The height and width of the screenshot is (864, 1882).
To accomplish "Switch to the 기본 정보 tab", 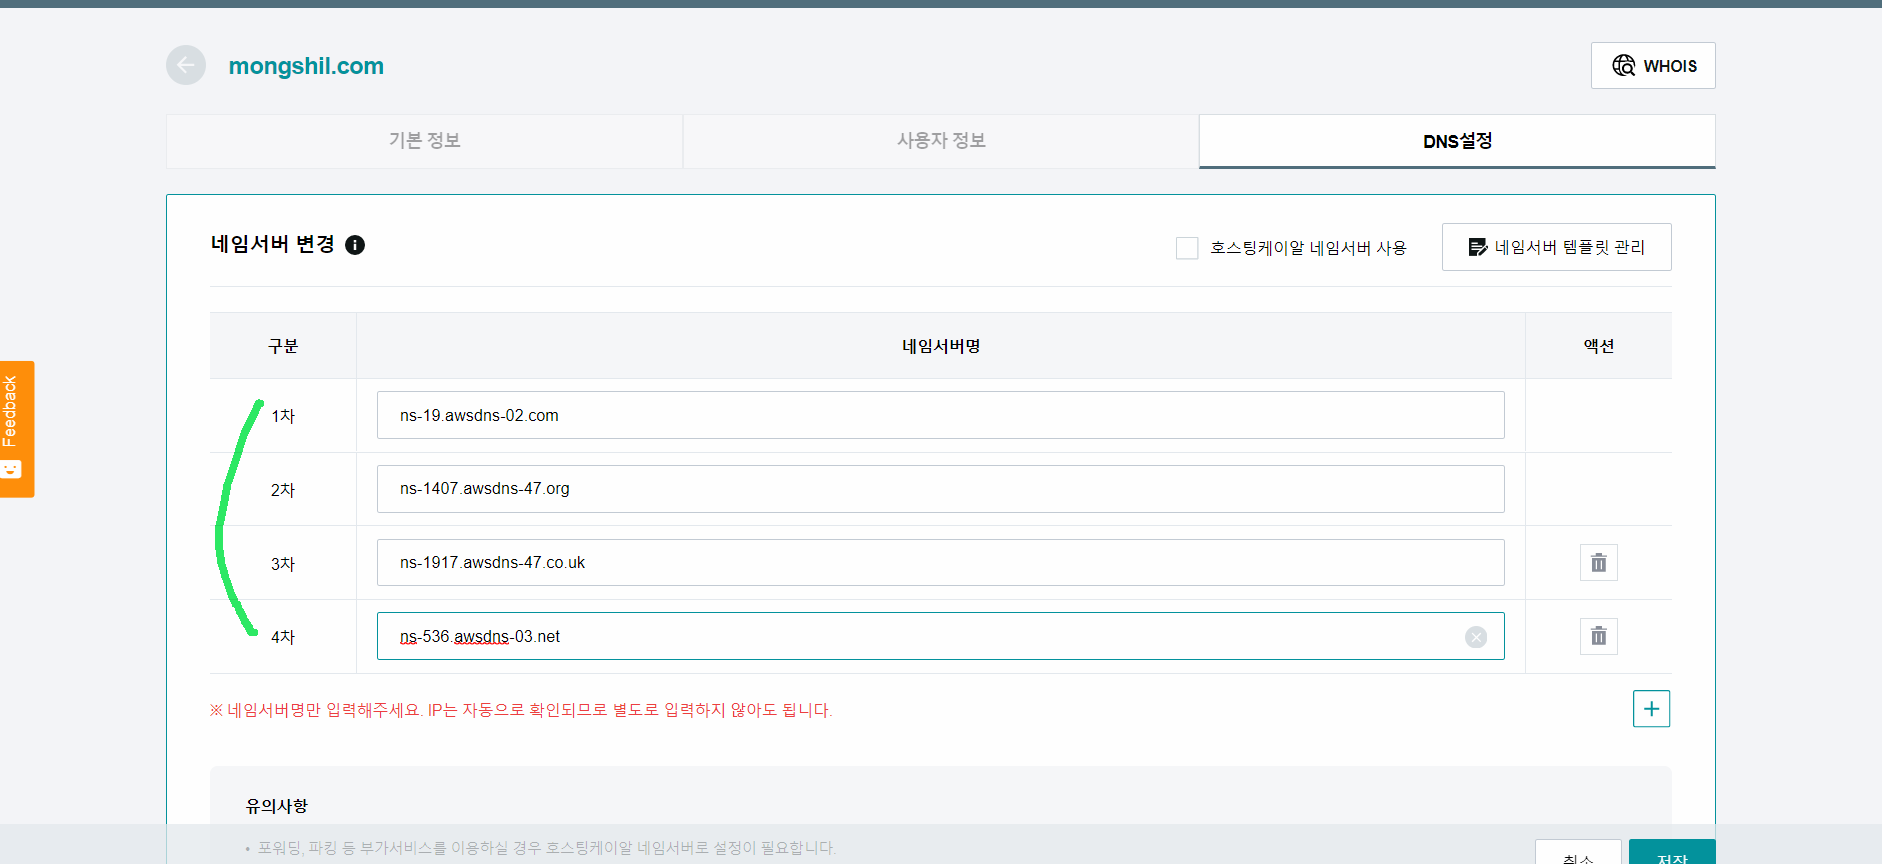I will click(424, 141).
